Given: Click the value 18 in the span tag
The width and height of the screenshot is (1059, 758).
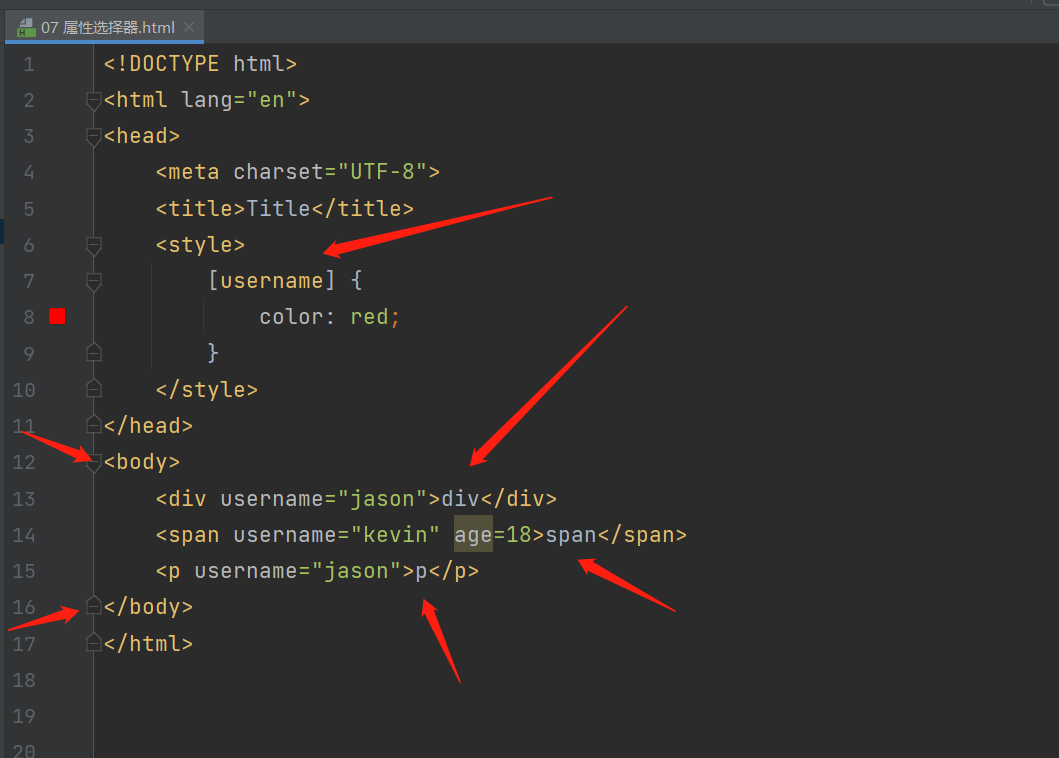Looking at the screenshot, I should pyautogui.click(x=519, y=534).
